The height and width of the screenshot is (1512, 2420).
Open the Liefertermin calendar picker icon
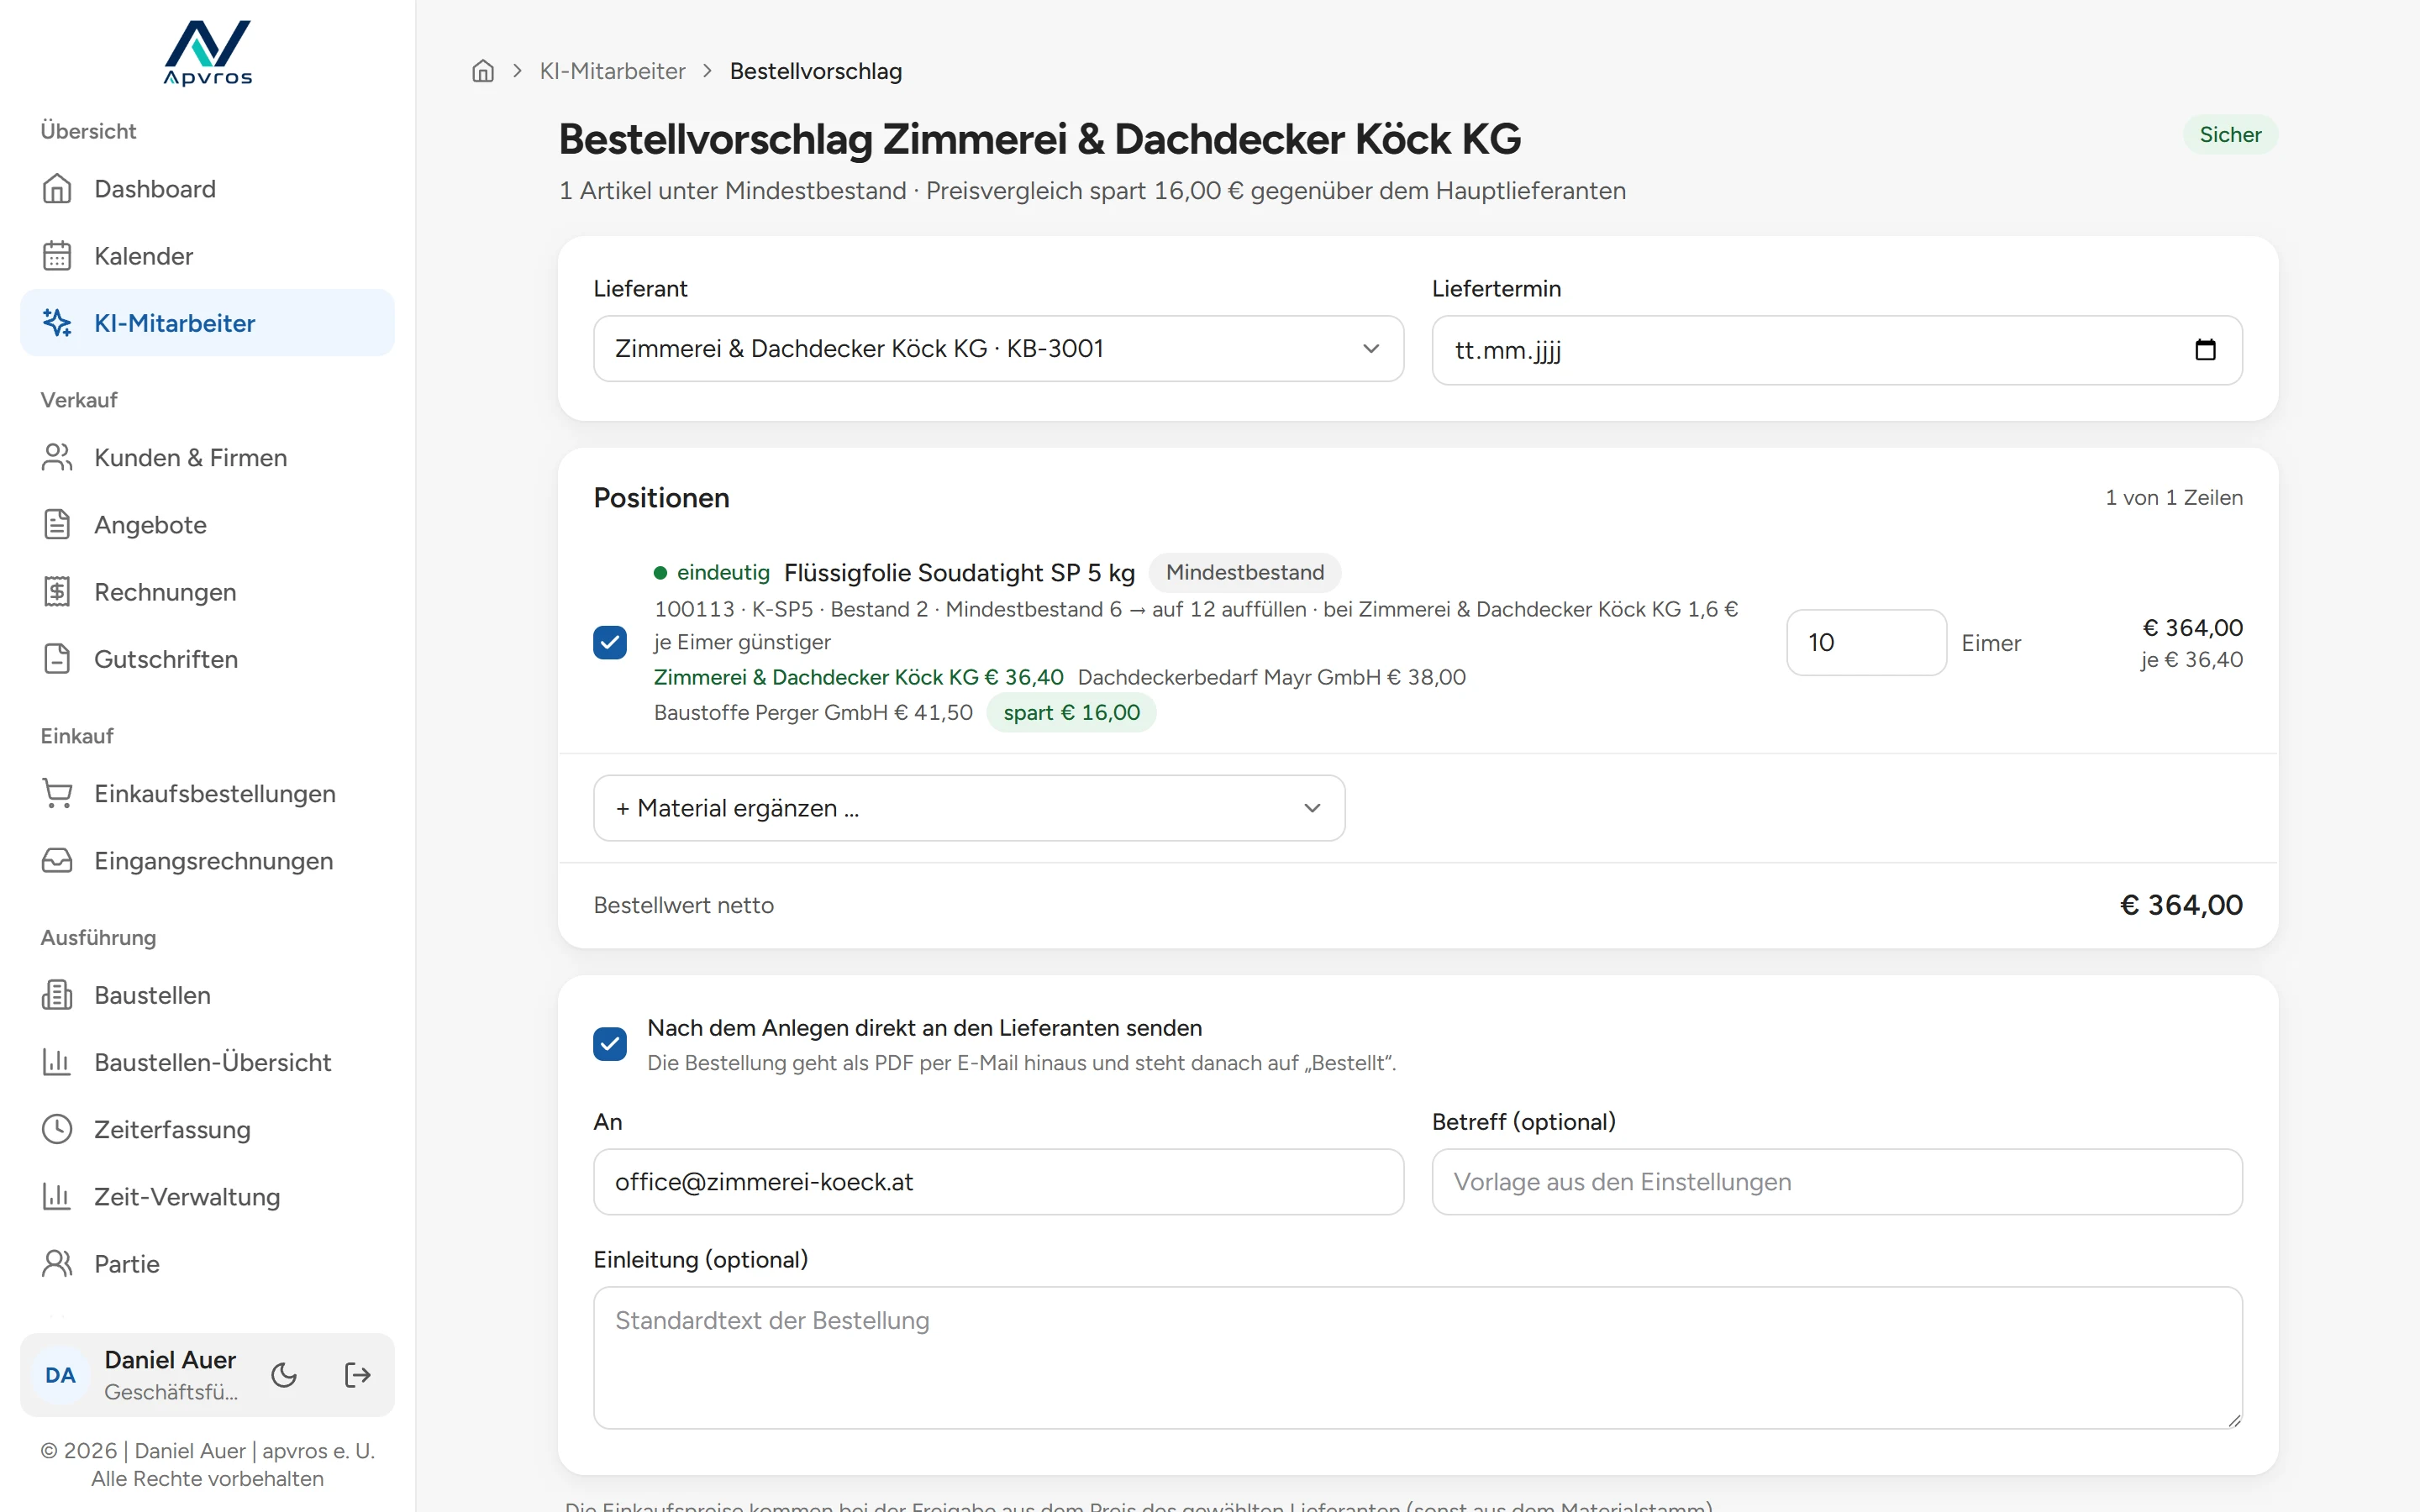(2205, 350)
